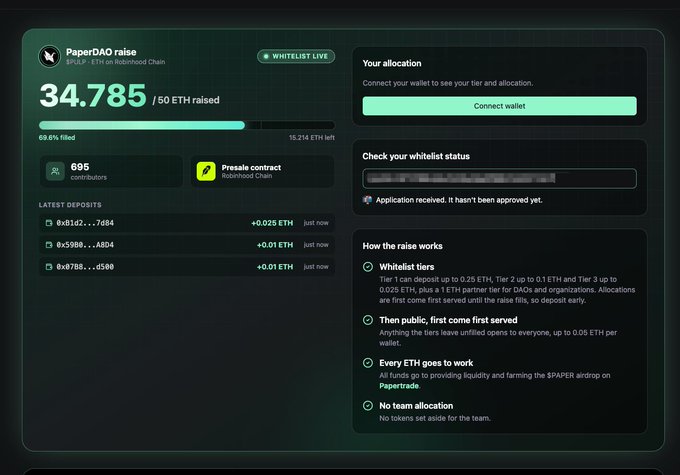Select the +0.01 ETH deposit from 0x07B8...d500

click(x=187, y=267)
